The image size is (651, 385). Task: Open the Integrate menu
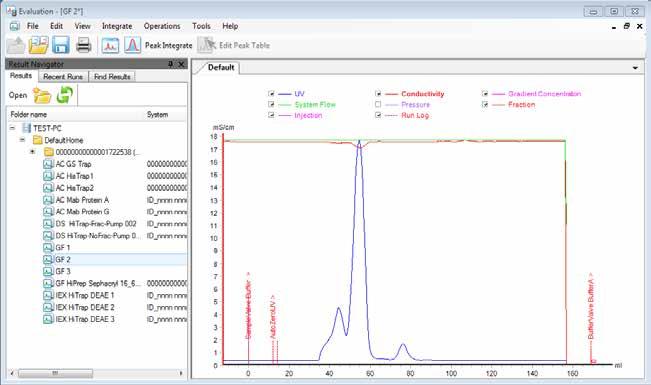coord(117,26)
